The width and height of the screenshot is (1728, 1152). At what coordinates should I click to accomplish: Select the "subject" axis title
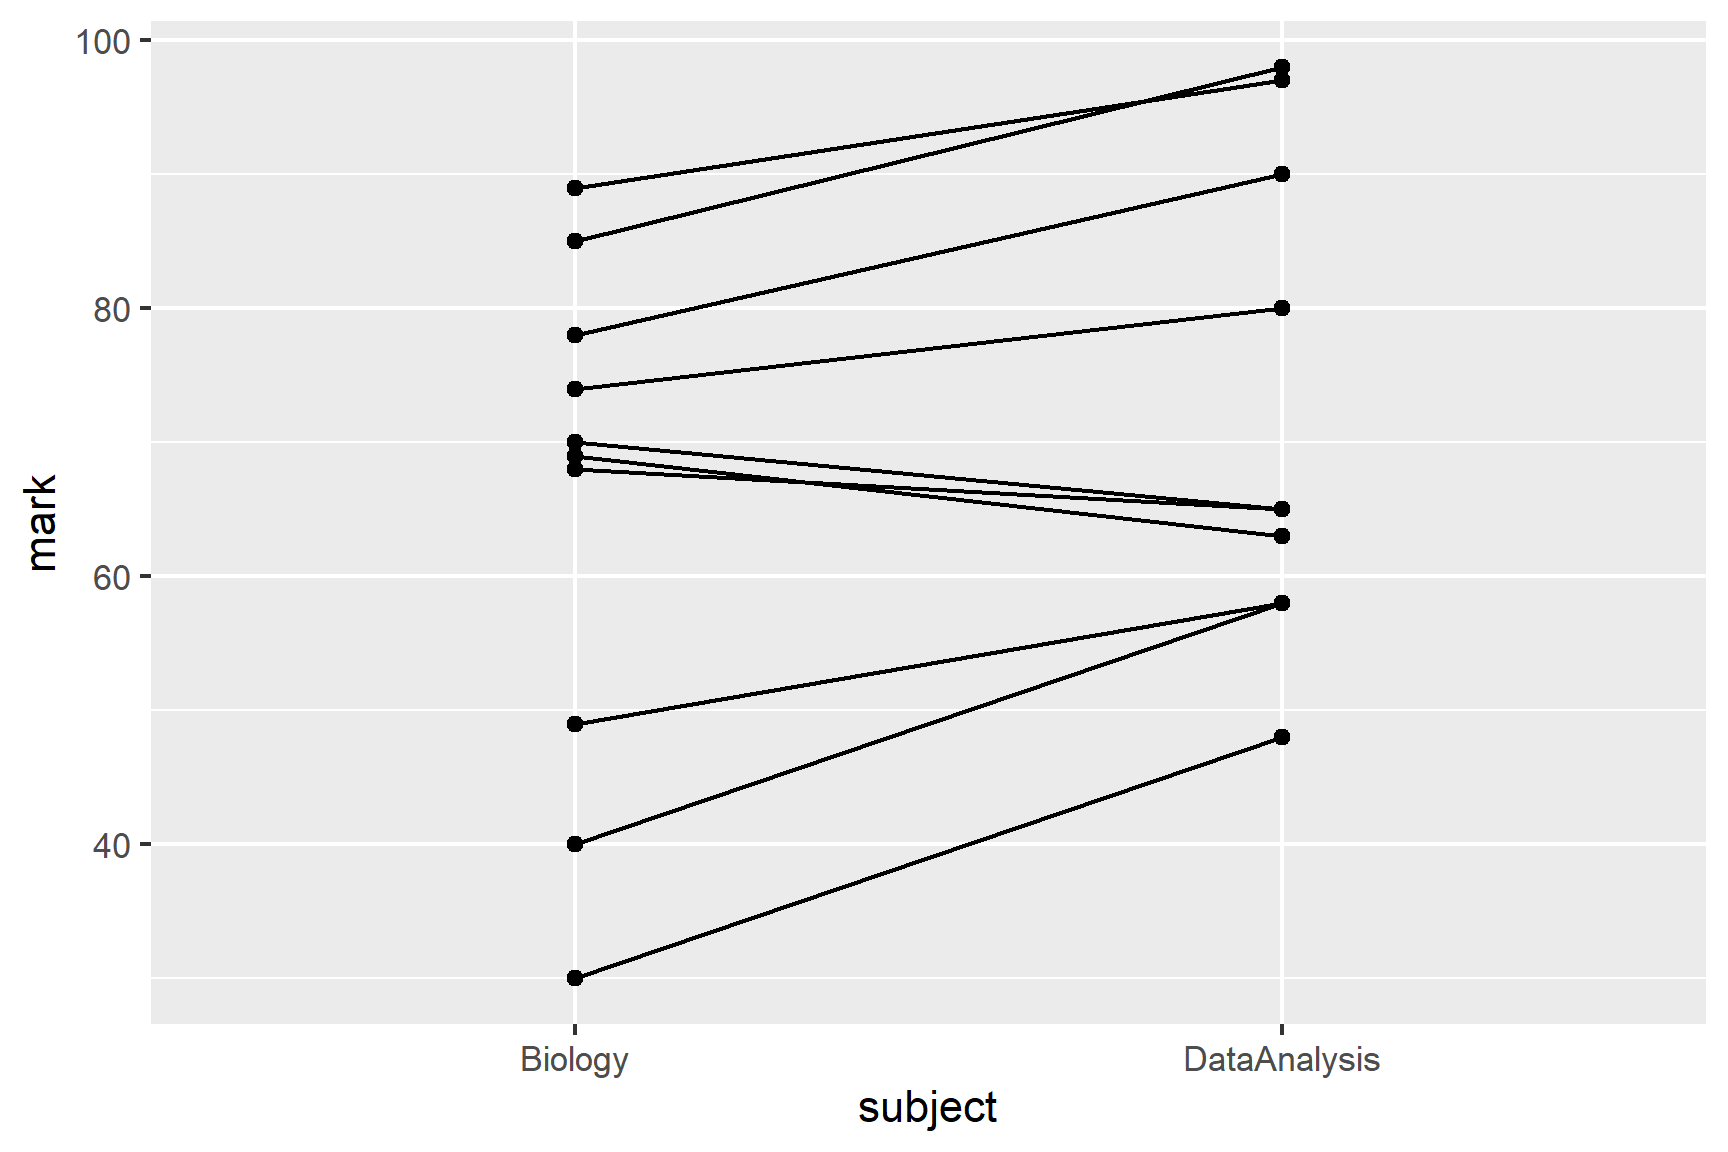(x=927, y=1108)
